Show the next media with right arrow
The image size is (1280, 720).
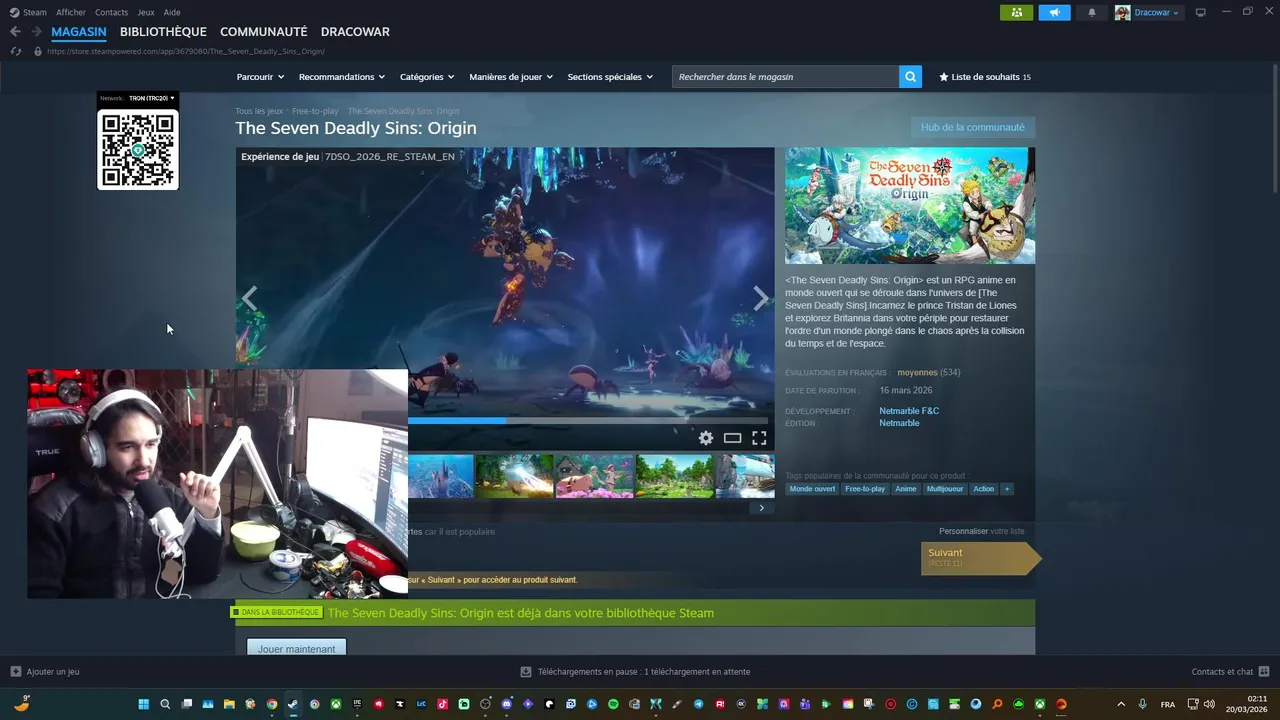761,298
